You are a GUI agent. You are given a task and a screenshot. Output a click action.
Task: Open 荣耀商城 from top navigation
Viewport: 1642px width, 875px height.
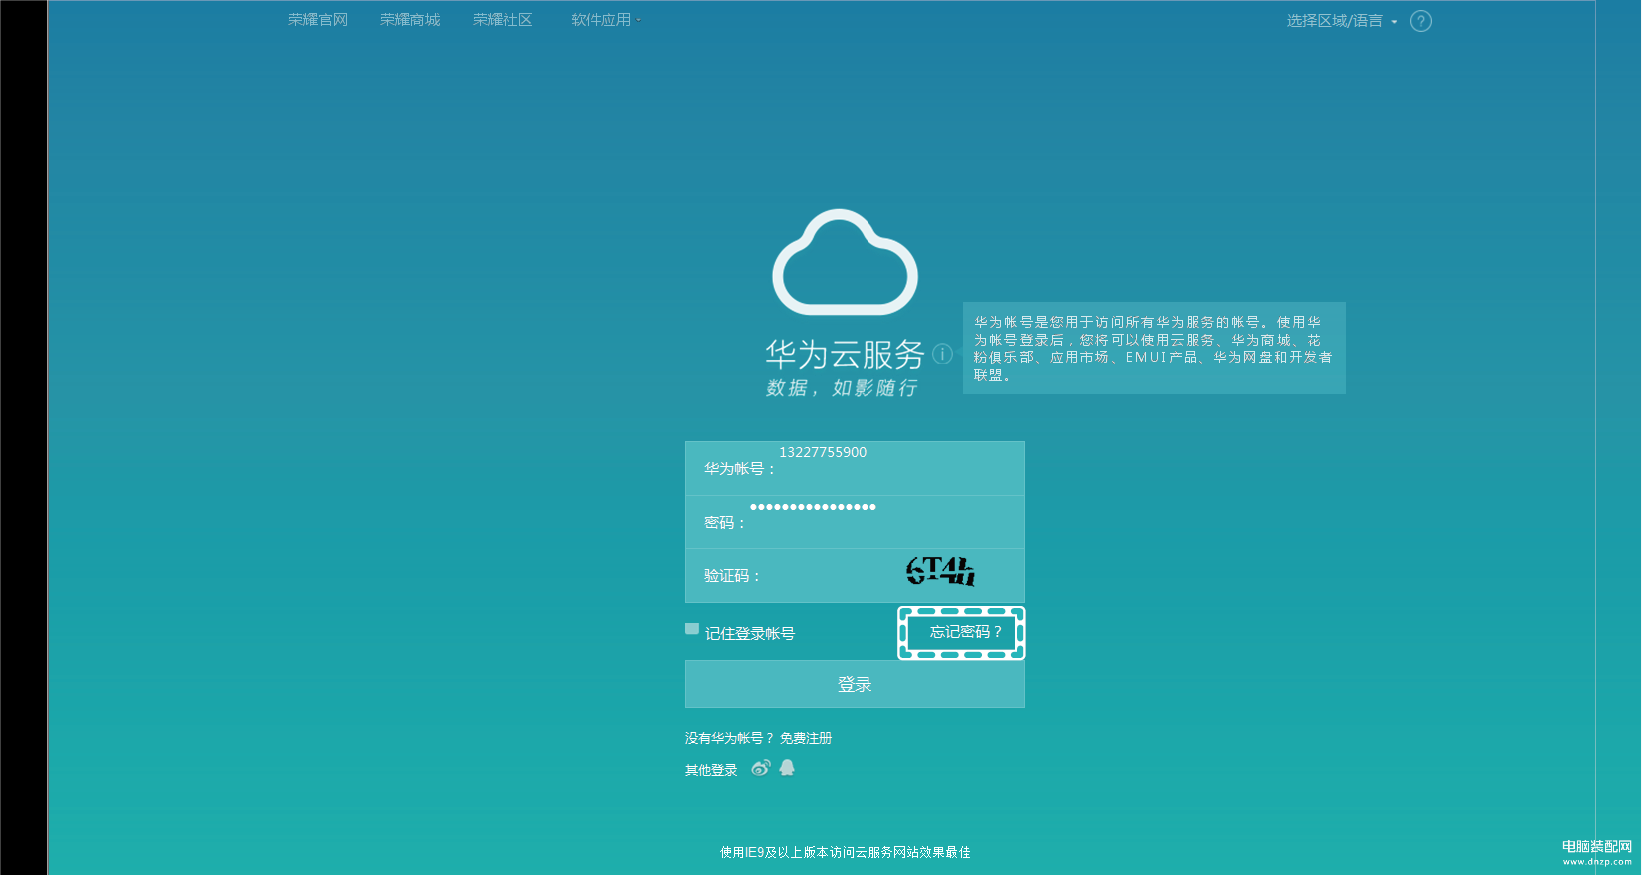(410, 20)
